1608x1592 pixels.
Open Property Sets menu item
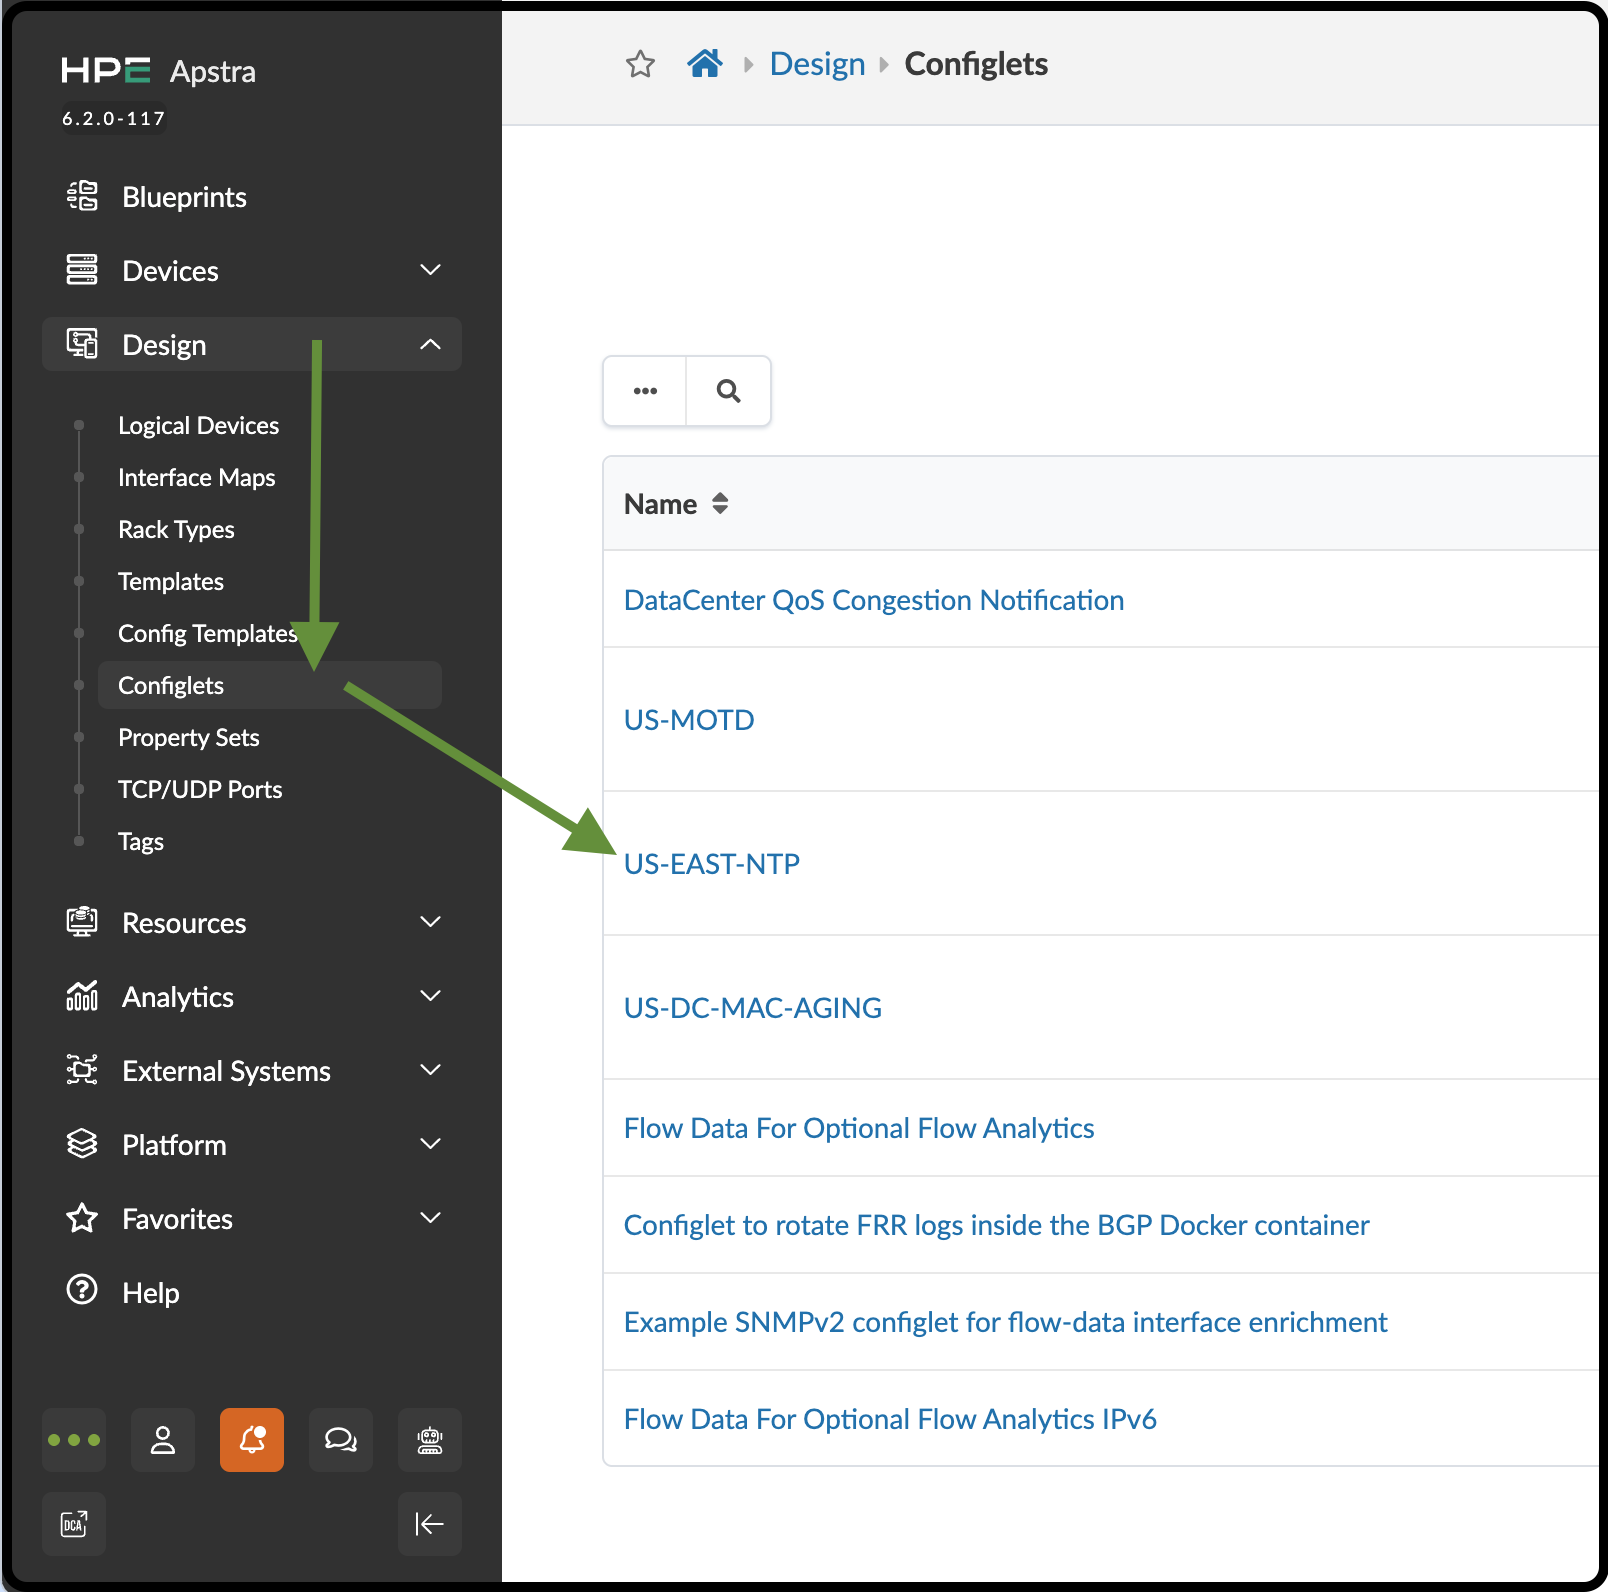point(188,737)
